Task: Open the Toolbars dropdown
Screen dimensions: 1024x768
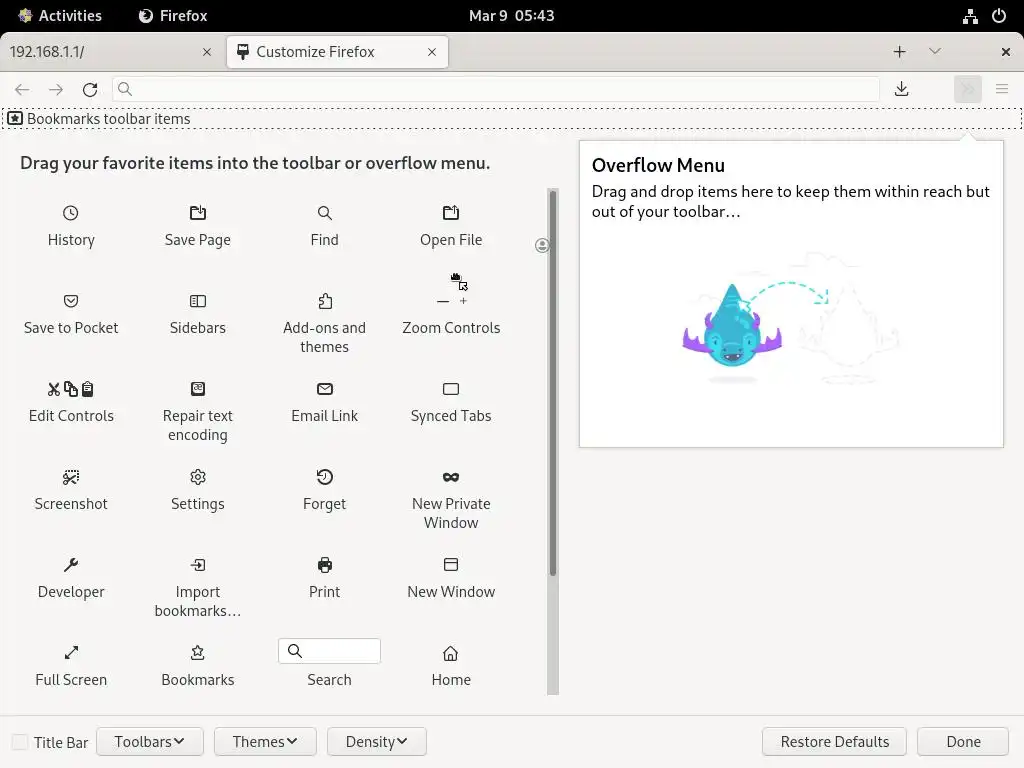Action: click(x=150, y=742)
